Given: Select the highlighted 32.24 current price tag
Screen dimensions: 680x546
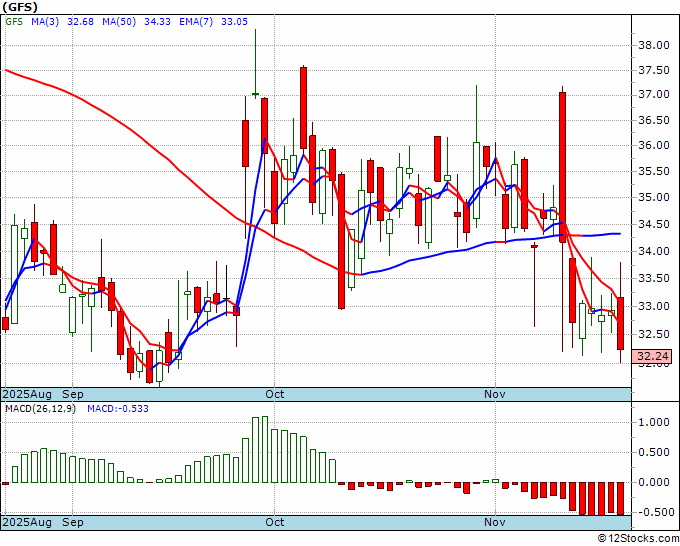Looking at the screenshot, I should (x=653, y=356).
